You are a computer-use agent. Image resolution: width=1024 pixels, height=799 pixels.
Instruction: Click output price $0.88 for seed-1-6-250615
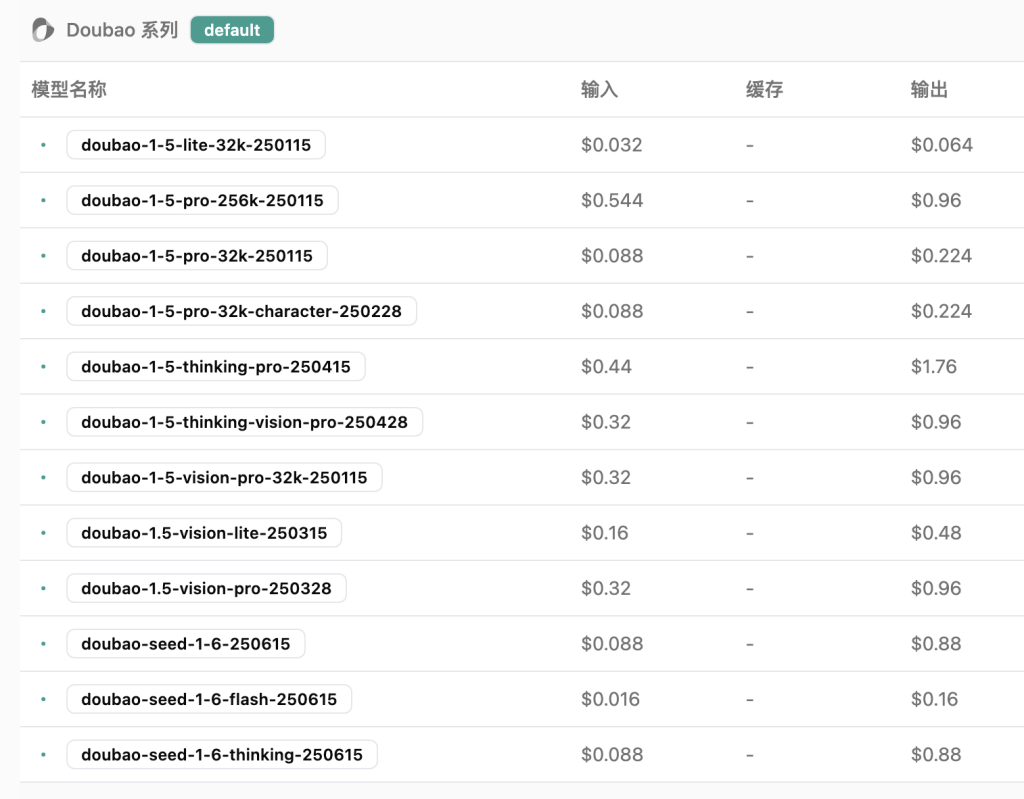[x=936, y=644]
